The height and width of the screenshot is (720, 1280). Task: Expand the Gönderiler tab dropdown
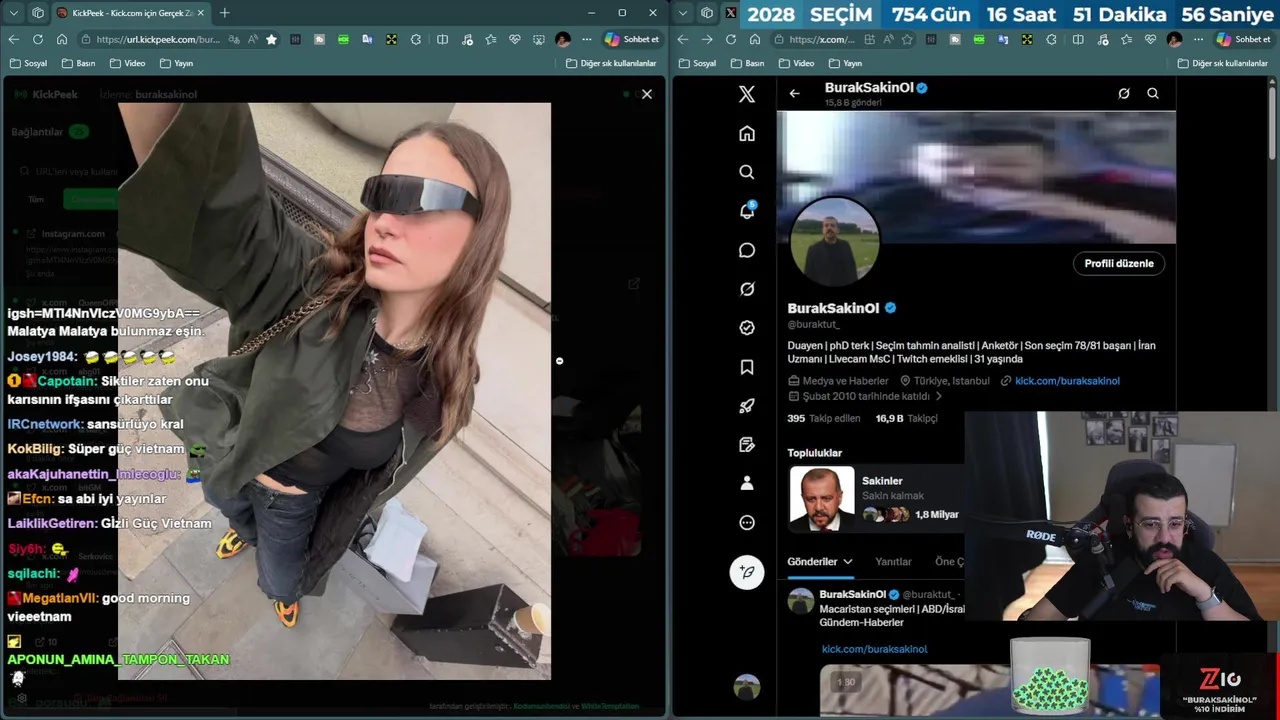click(x=847, y=562)
